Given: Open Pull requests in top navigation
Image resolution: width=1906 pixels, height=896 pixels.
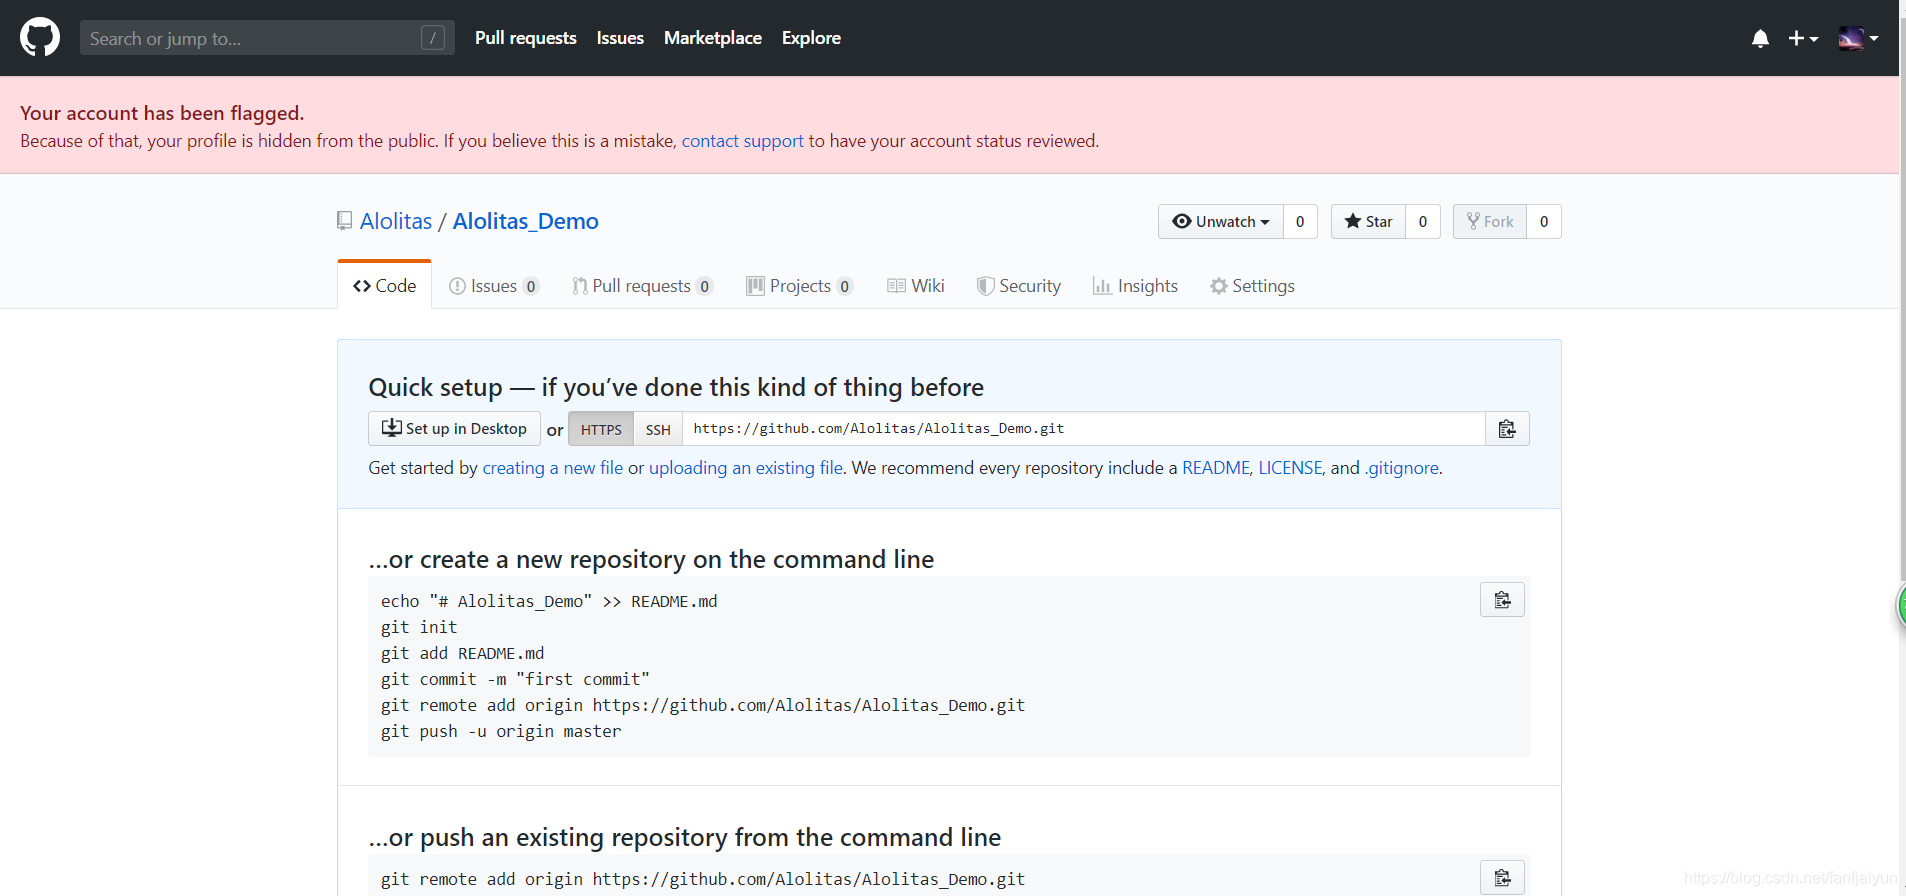Looking at the screenshot, I should click(x=526, y=38).
